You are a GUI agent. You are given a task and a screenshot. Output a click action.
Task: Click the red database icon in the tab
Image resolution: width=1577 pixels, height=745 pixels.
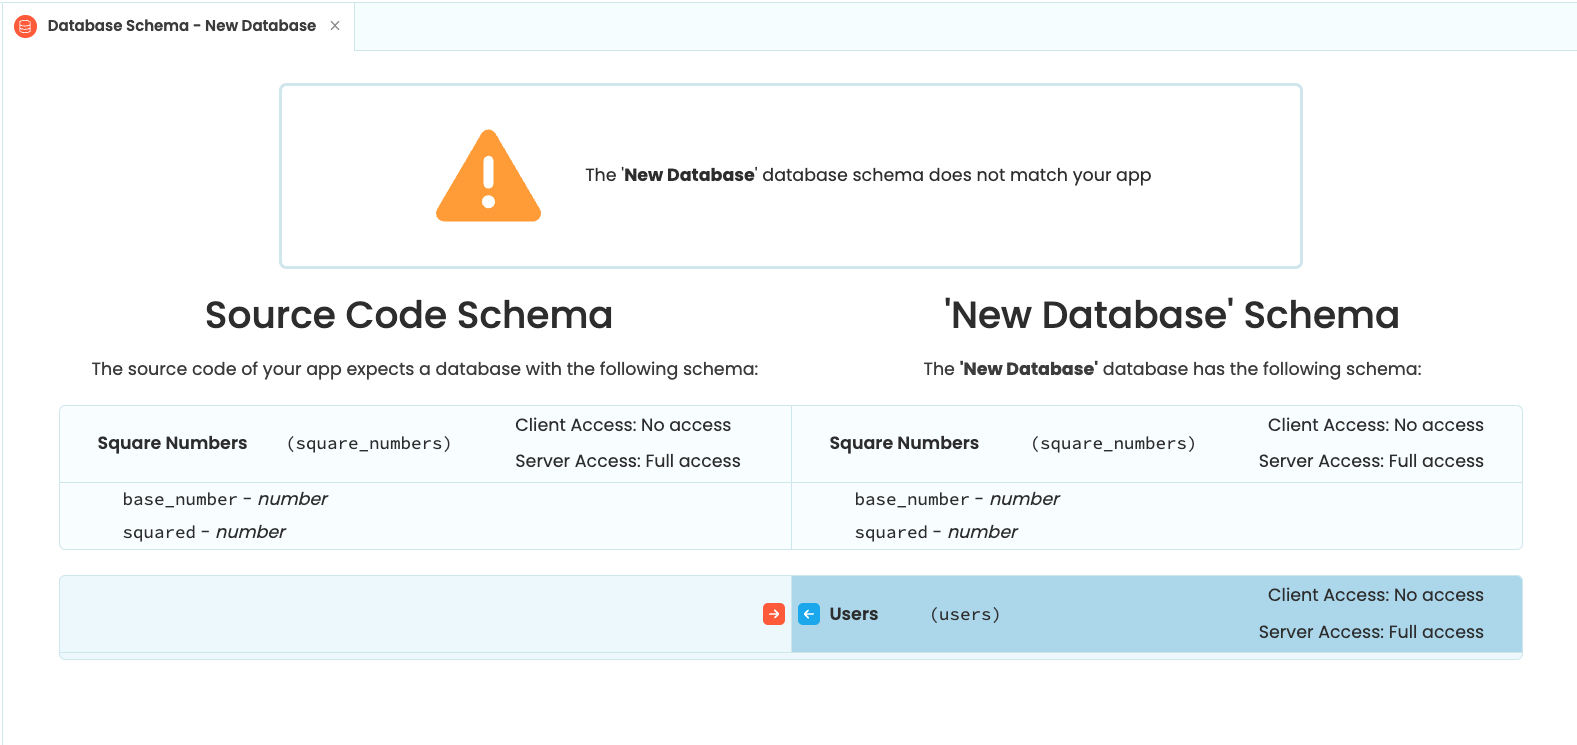(x=26, y=26)
